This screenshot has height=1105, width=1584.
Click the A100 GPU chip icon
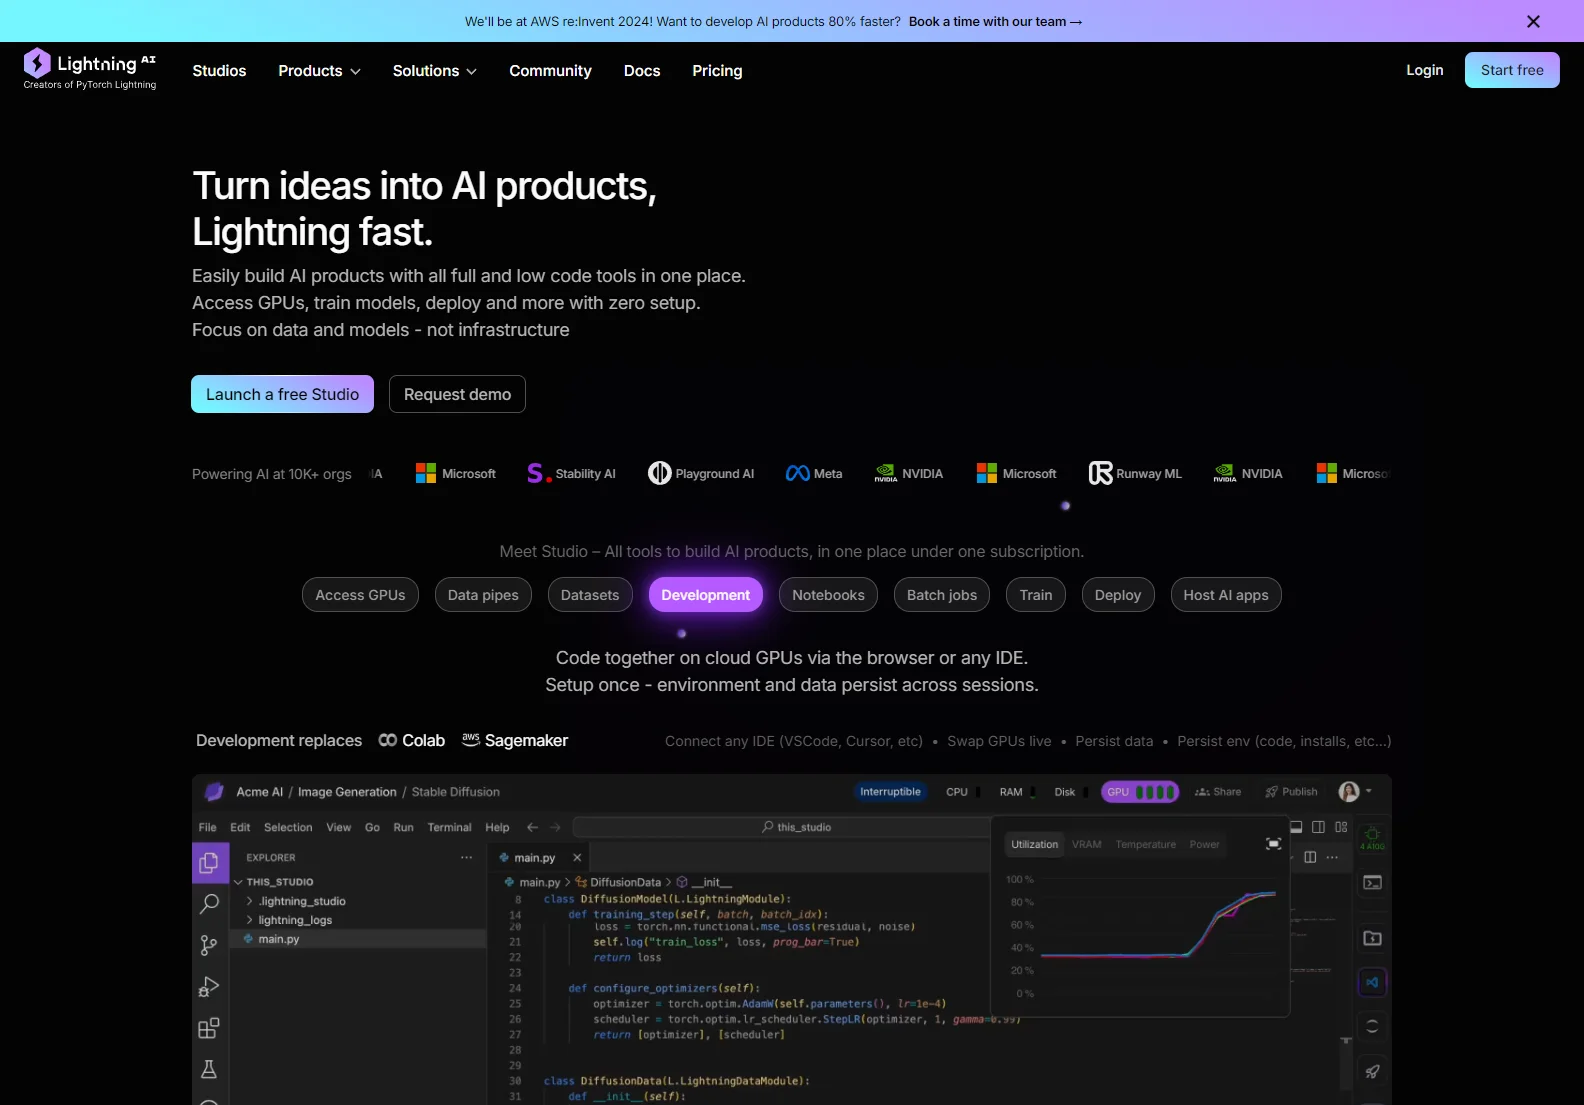pyautogui.click(x=1372, y=838)
